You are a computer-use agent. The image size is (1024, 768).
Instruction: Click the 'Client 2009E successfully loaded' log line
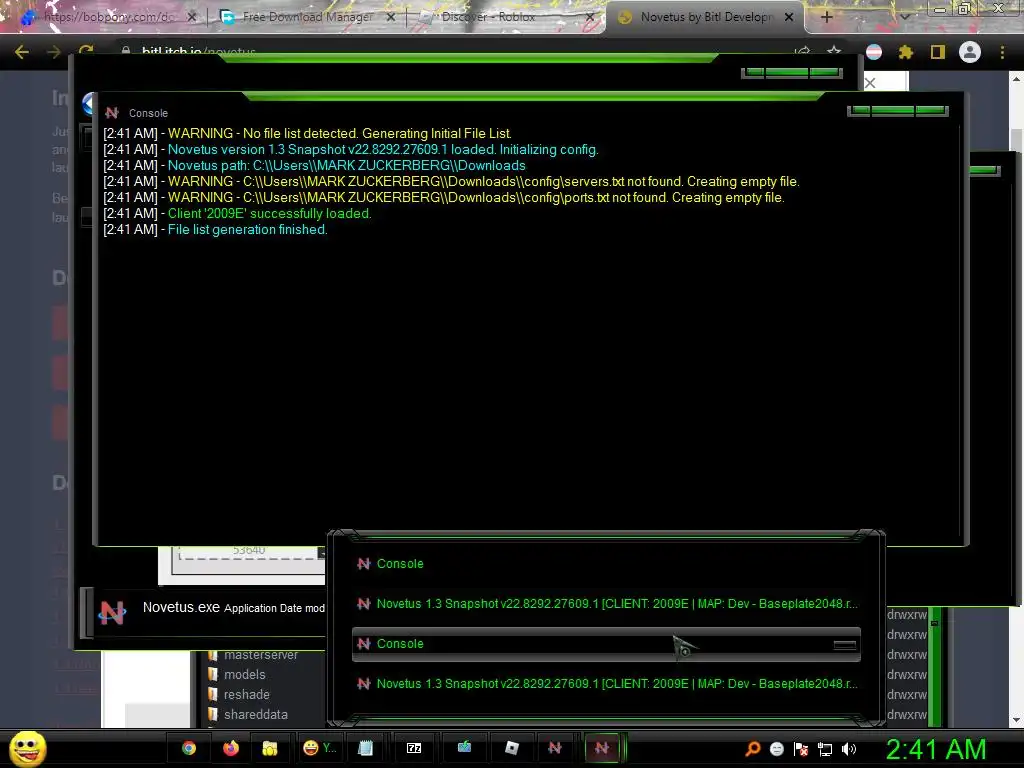237,214
